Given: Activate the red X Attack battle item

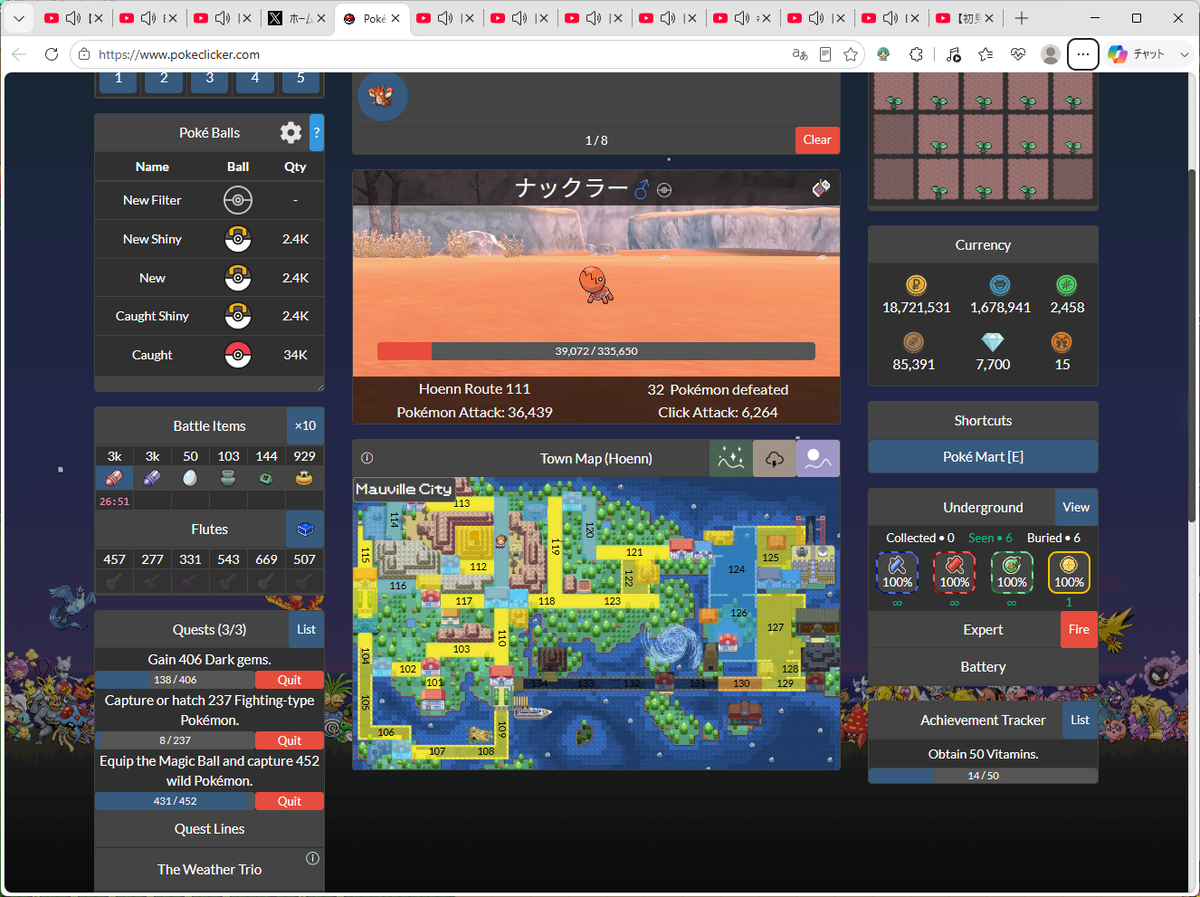Looking at the screenshot, I should pyautogui.click(x=114, y=478).
